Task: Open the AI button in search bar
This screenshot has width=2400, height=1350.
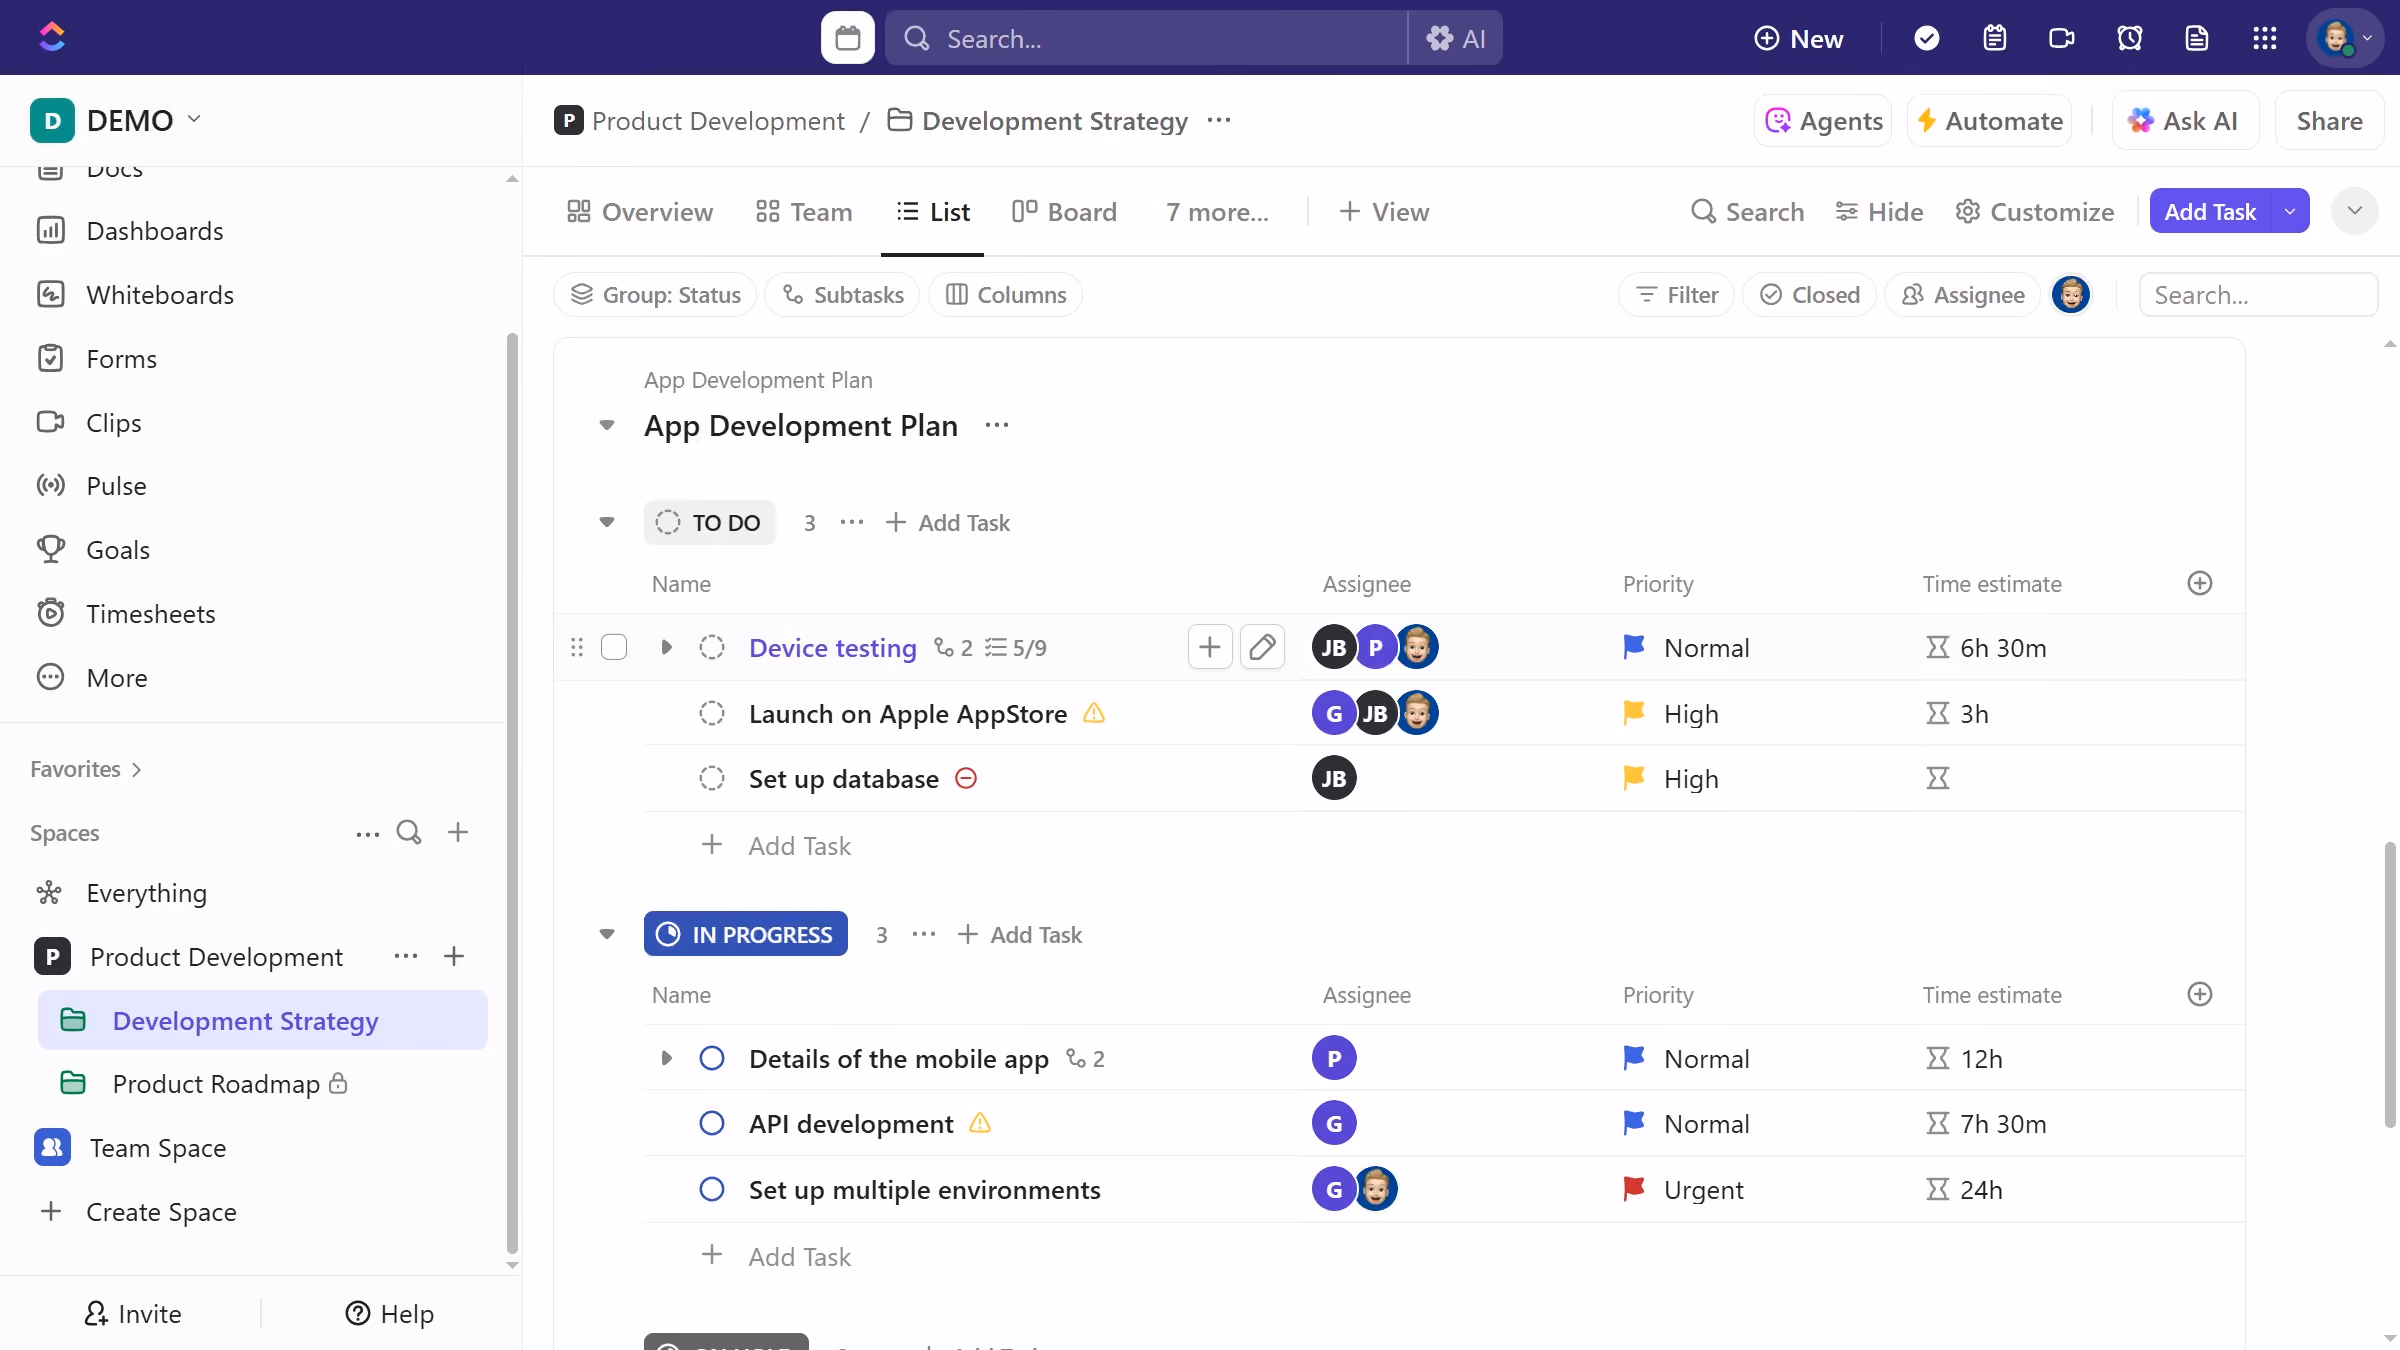Action: 1456,38
